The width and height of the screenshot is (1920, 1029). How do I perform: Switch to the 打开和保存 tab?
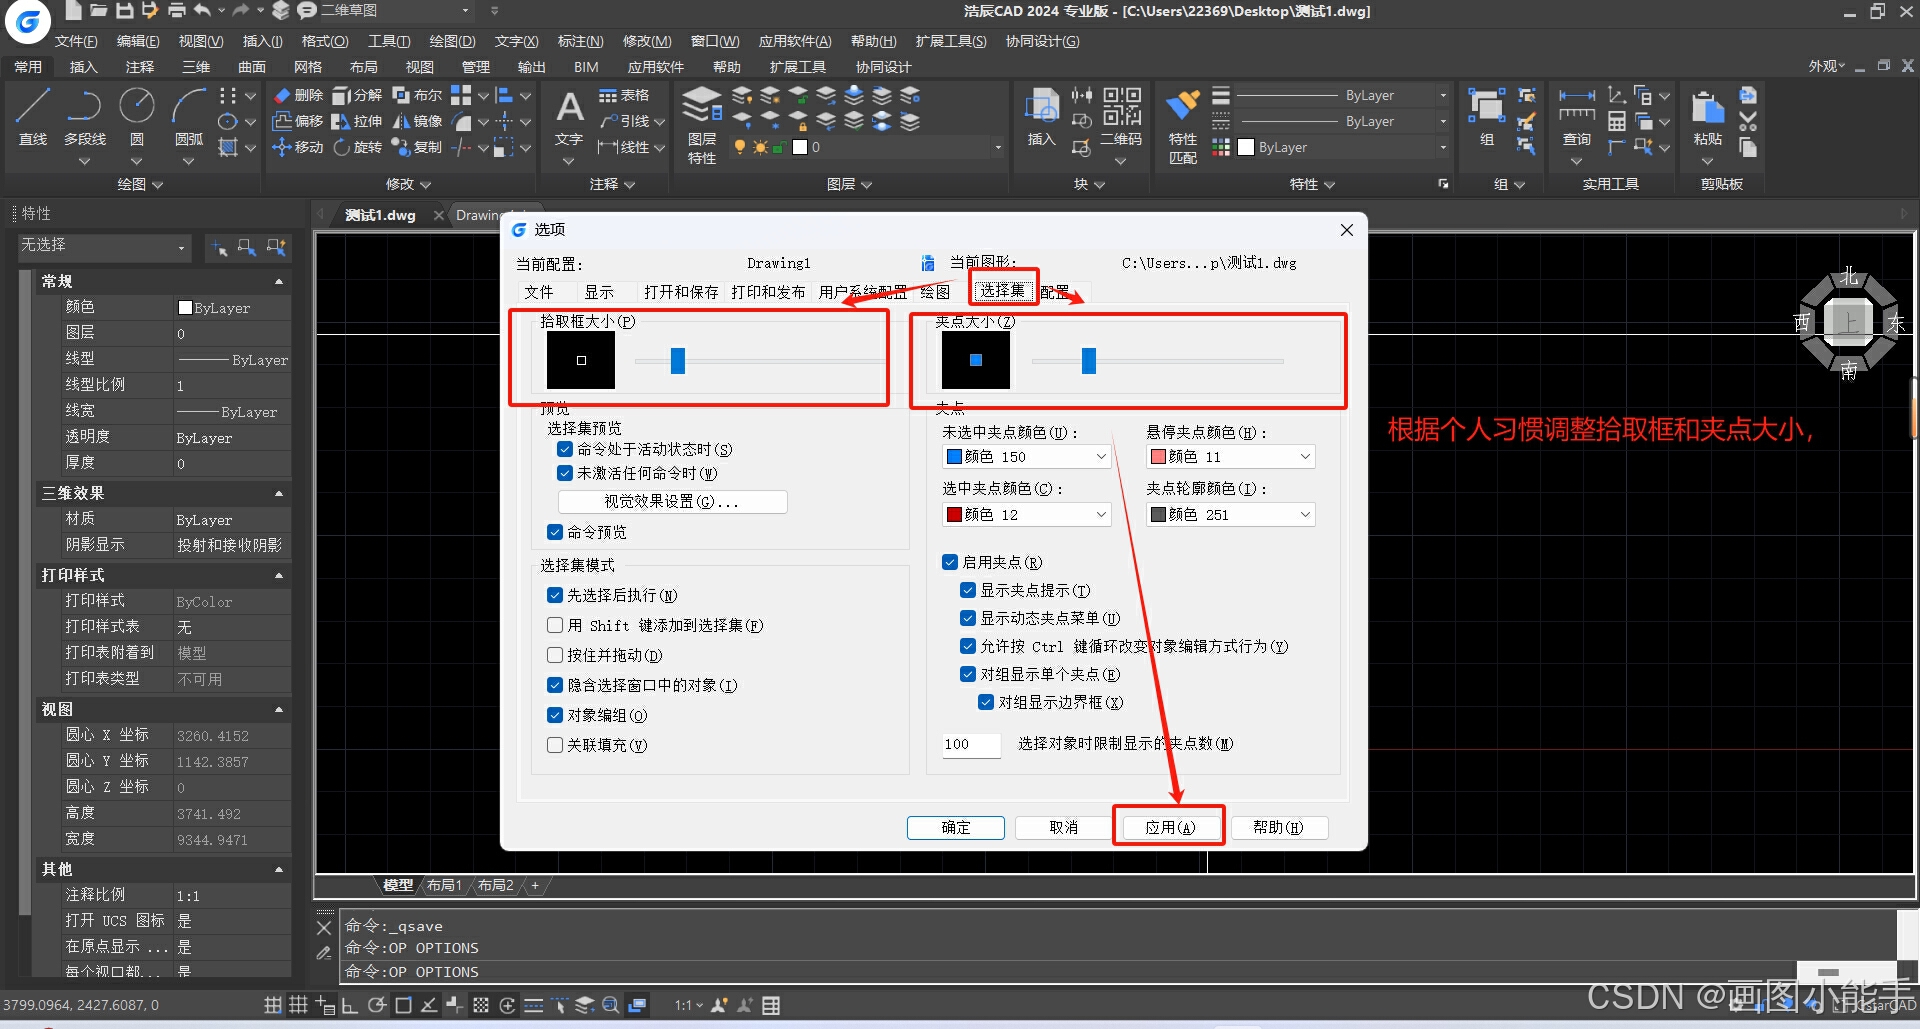coord(681,292)
